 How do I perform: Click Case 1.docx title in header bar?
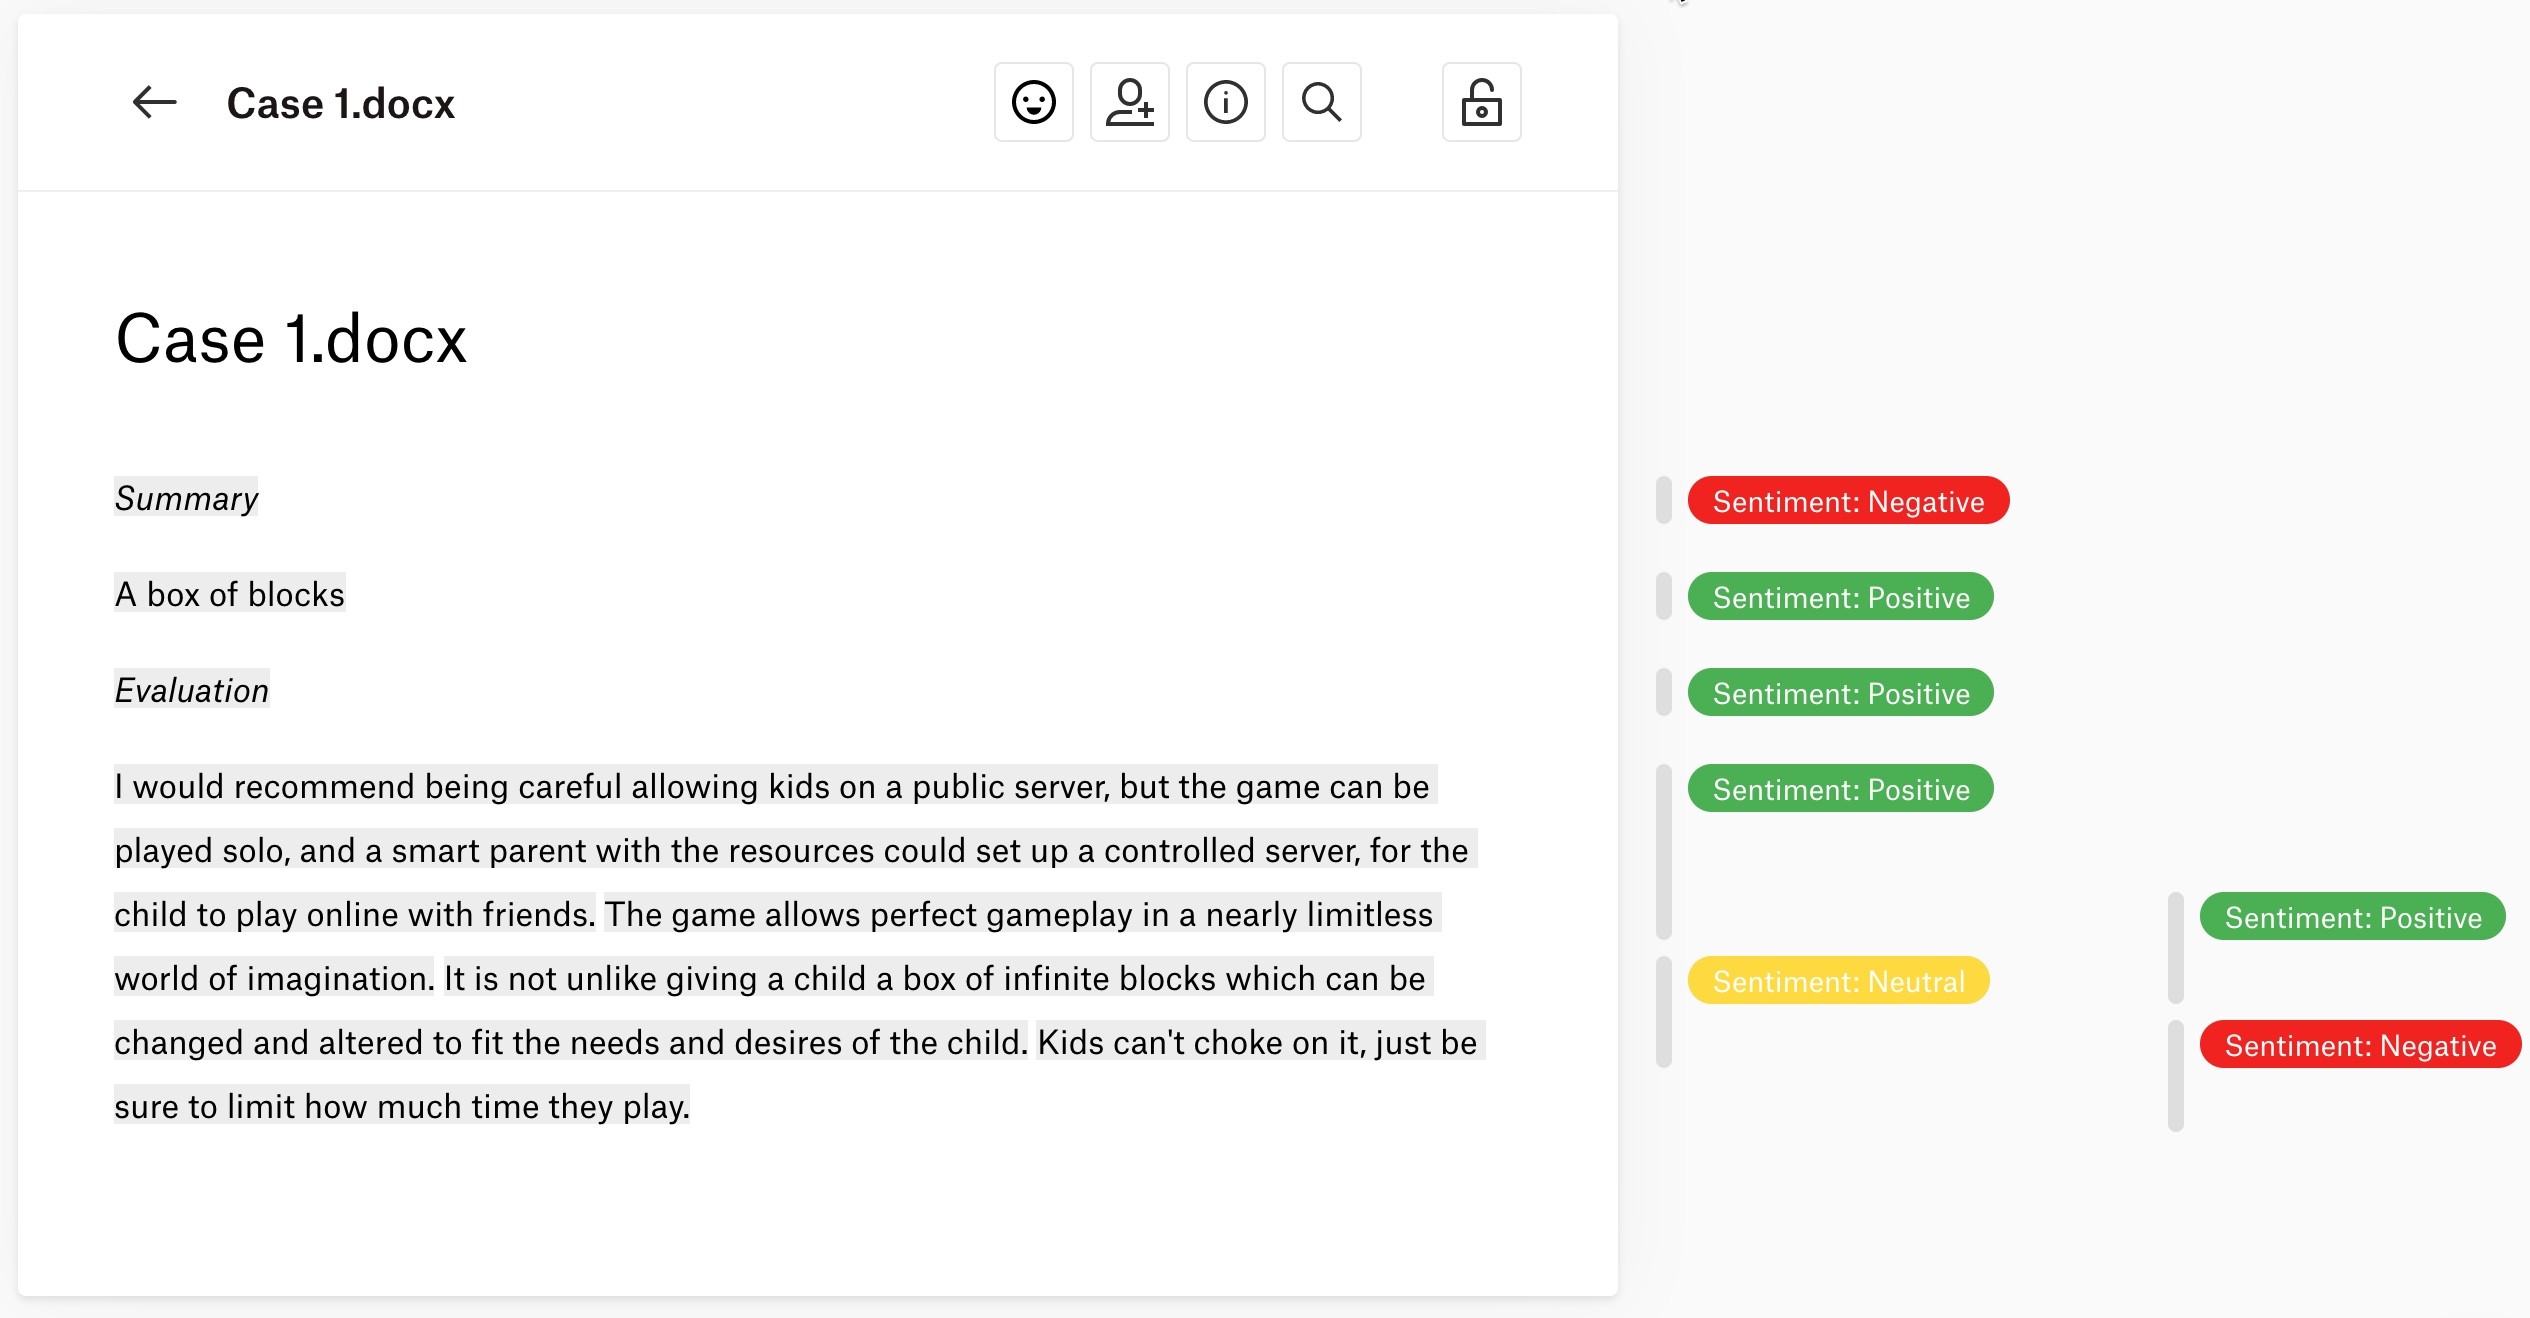(340, 104)
